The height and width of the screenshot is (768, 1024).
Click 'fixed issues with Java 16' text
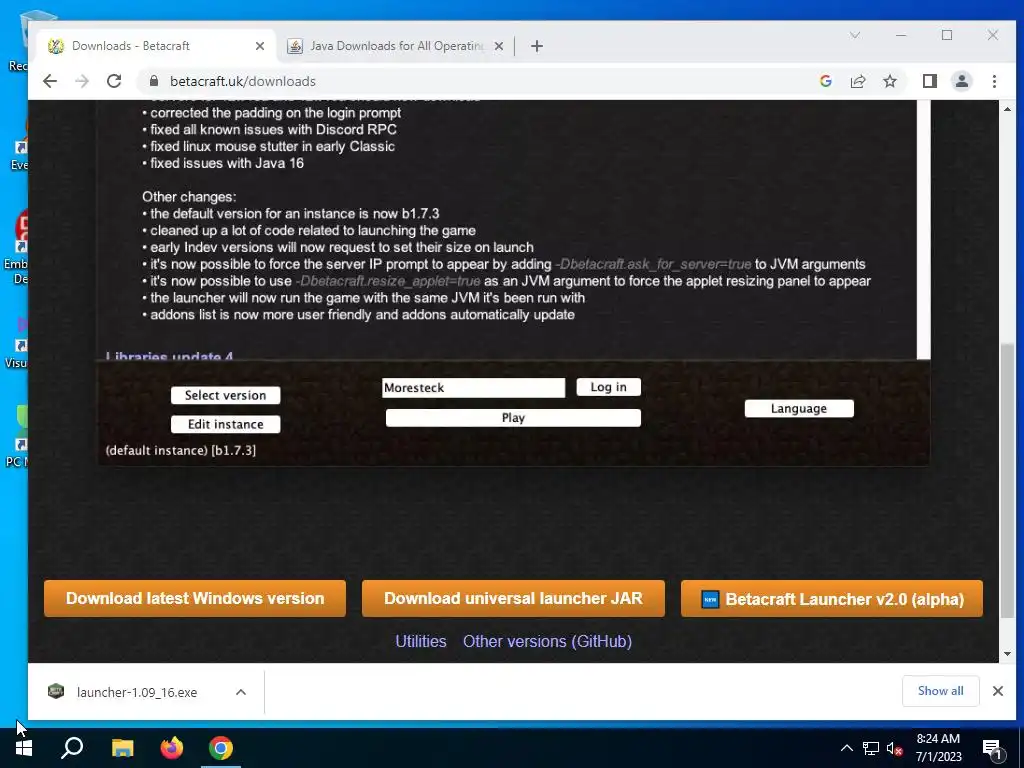pyautogui.click(x=227, y=163)
